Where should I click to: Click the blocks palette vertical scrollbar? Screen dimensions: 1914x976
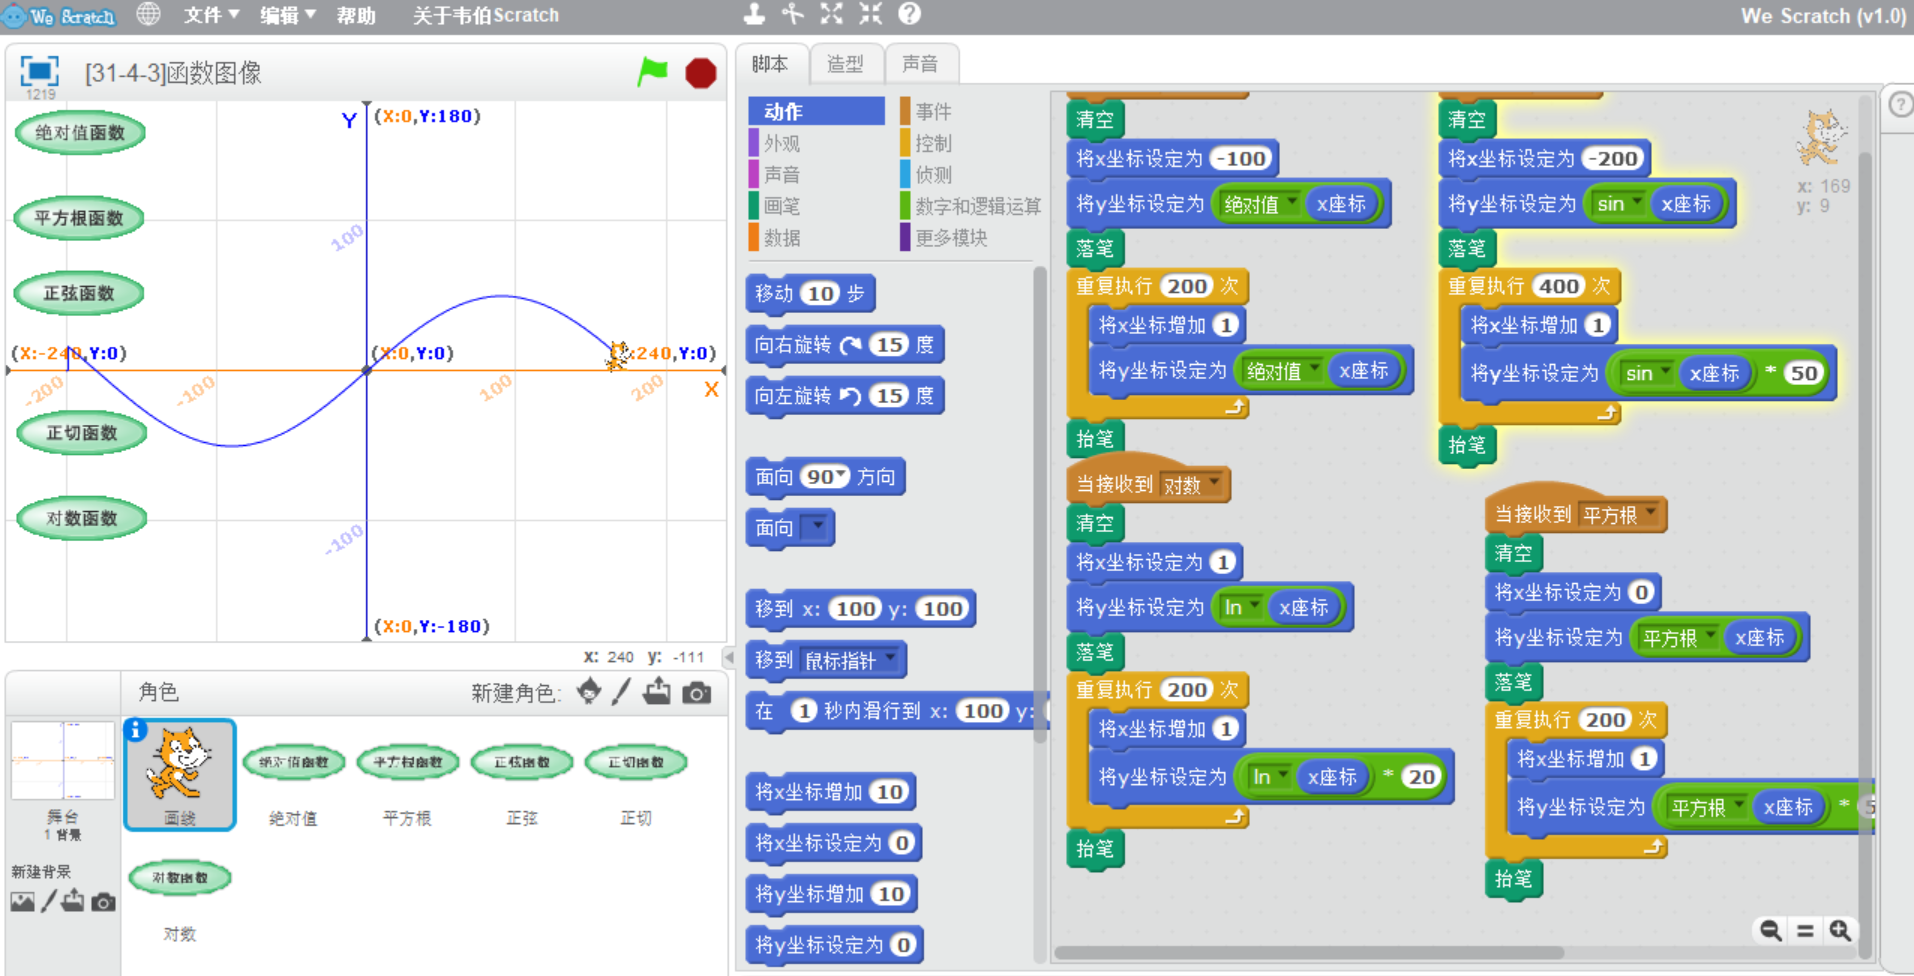[1040, 505]
